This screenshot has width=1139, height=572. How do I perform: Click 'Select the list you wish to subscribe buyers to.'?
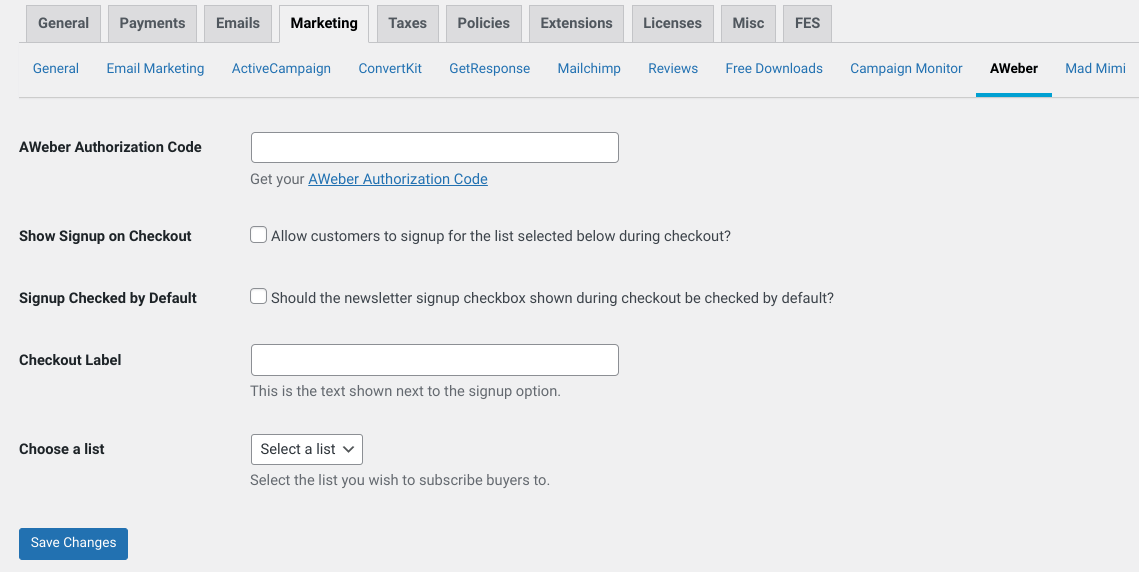(400, 480)
